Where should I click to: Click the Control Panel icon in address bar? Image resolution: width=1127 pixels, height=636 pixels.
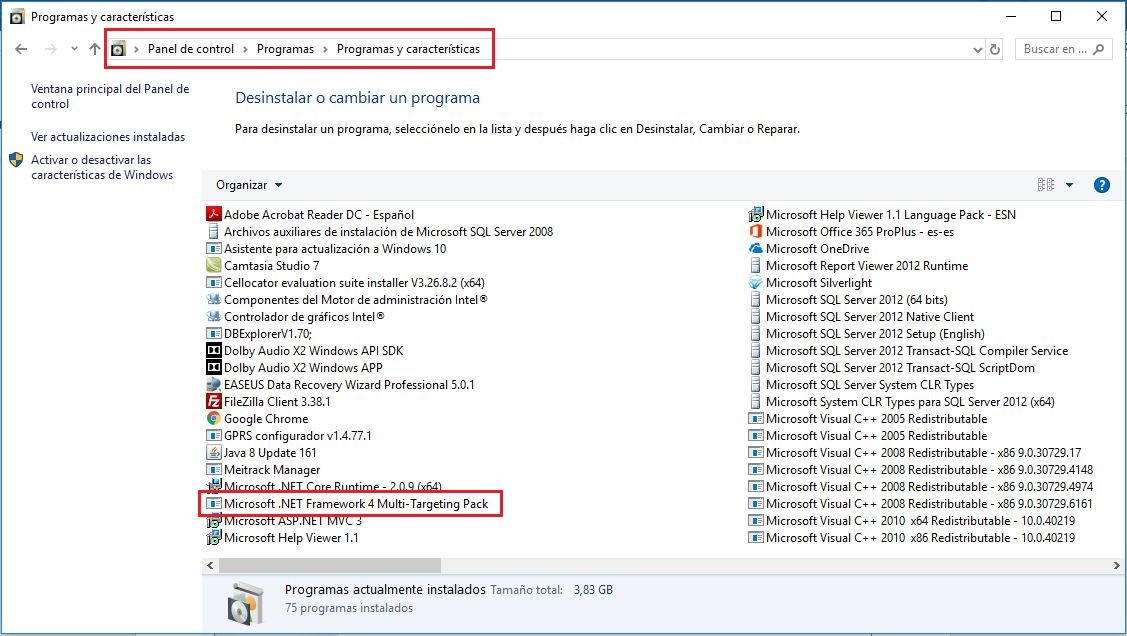119,49
